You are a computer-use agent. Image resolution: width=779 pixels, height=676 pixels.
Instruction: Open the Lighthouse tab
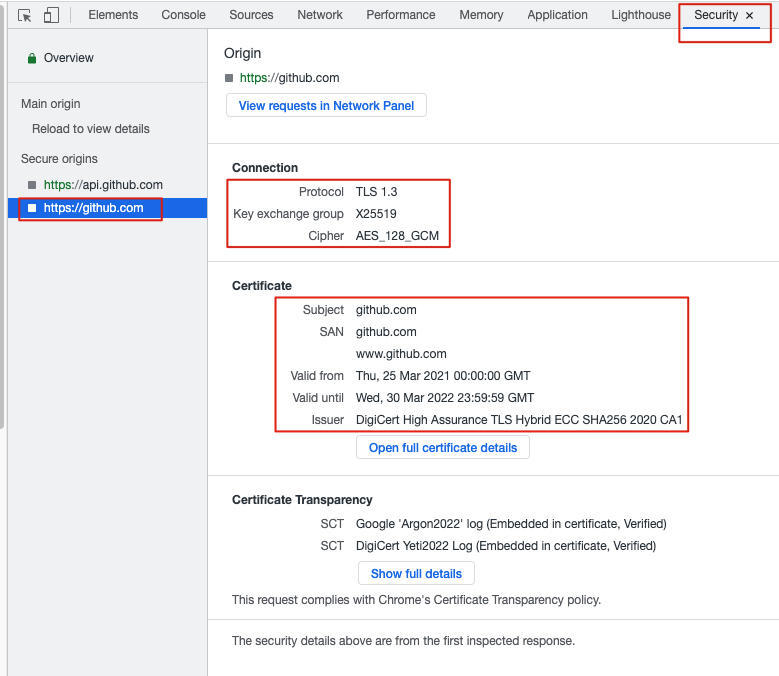point(641,15)
